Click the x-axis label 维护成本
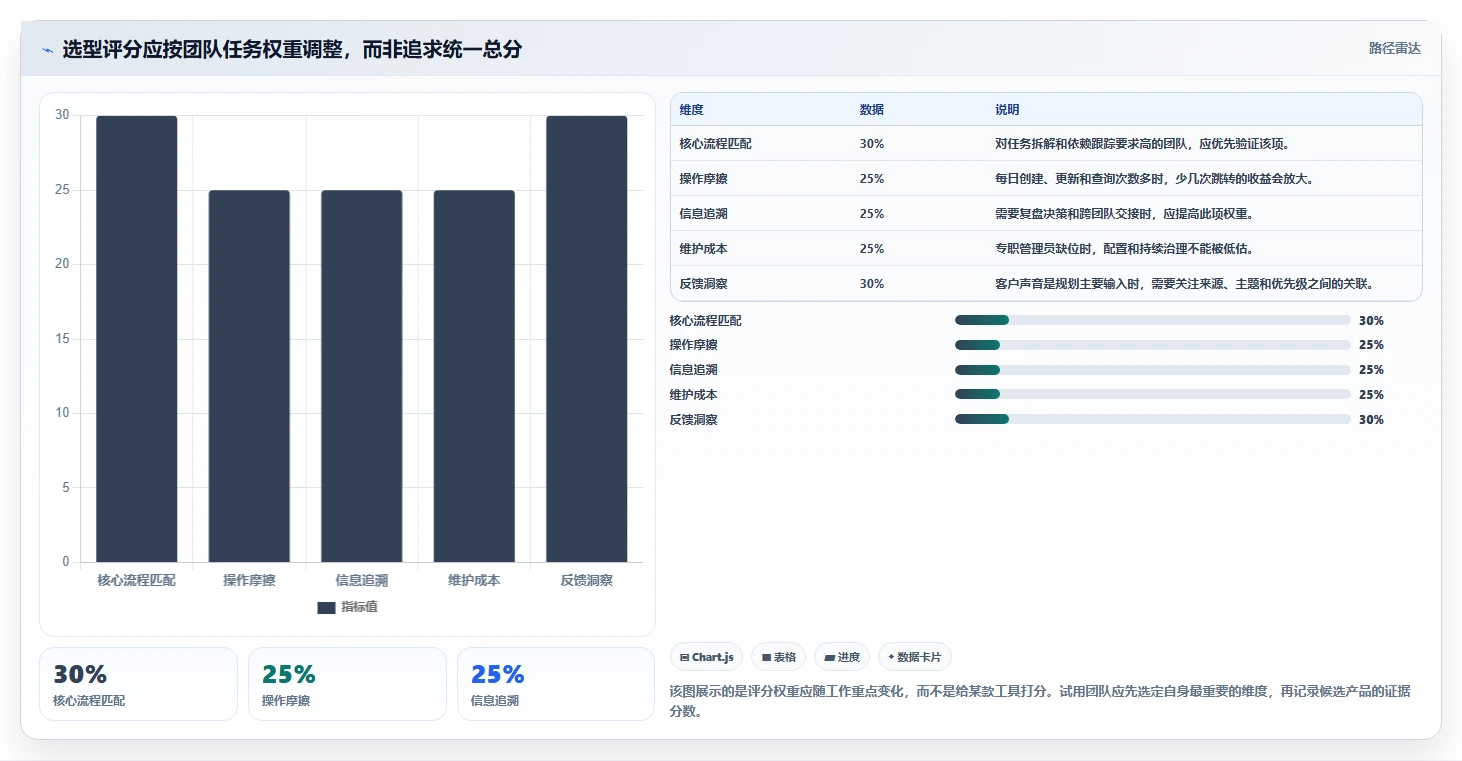The height and width of the screenshot is (761, 1462). click(474, 580)
